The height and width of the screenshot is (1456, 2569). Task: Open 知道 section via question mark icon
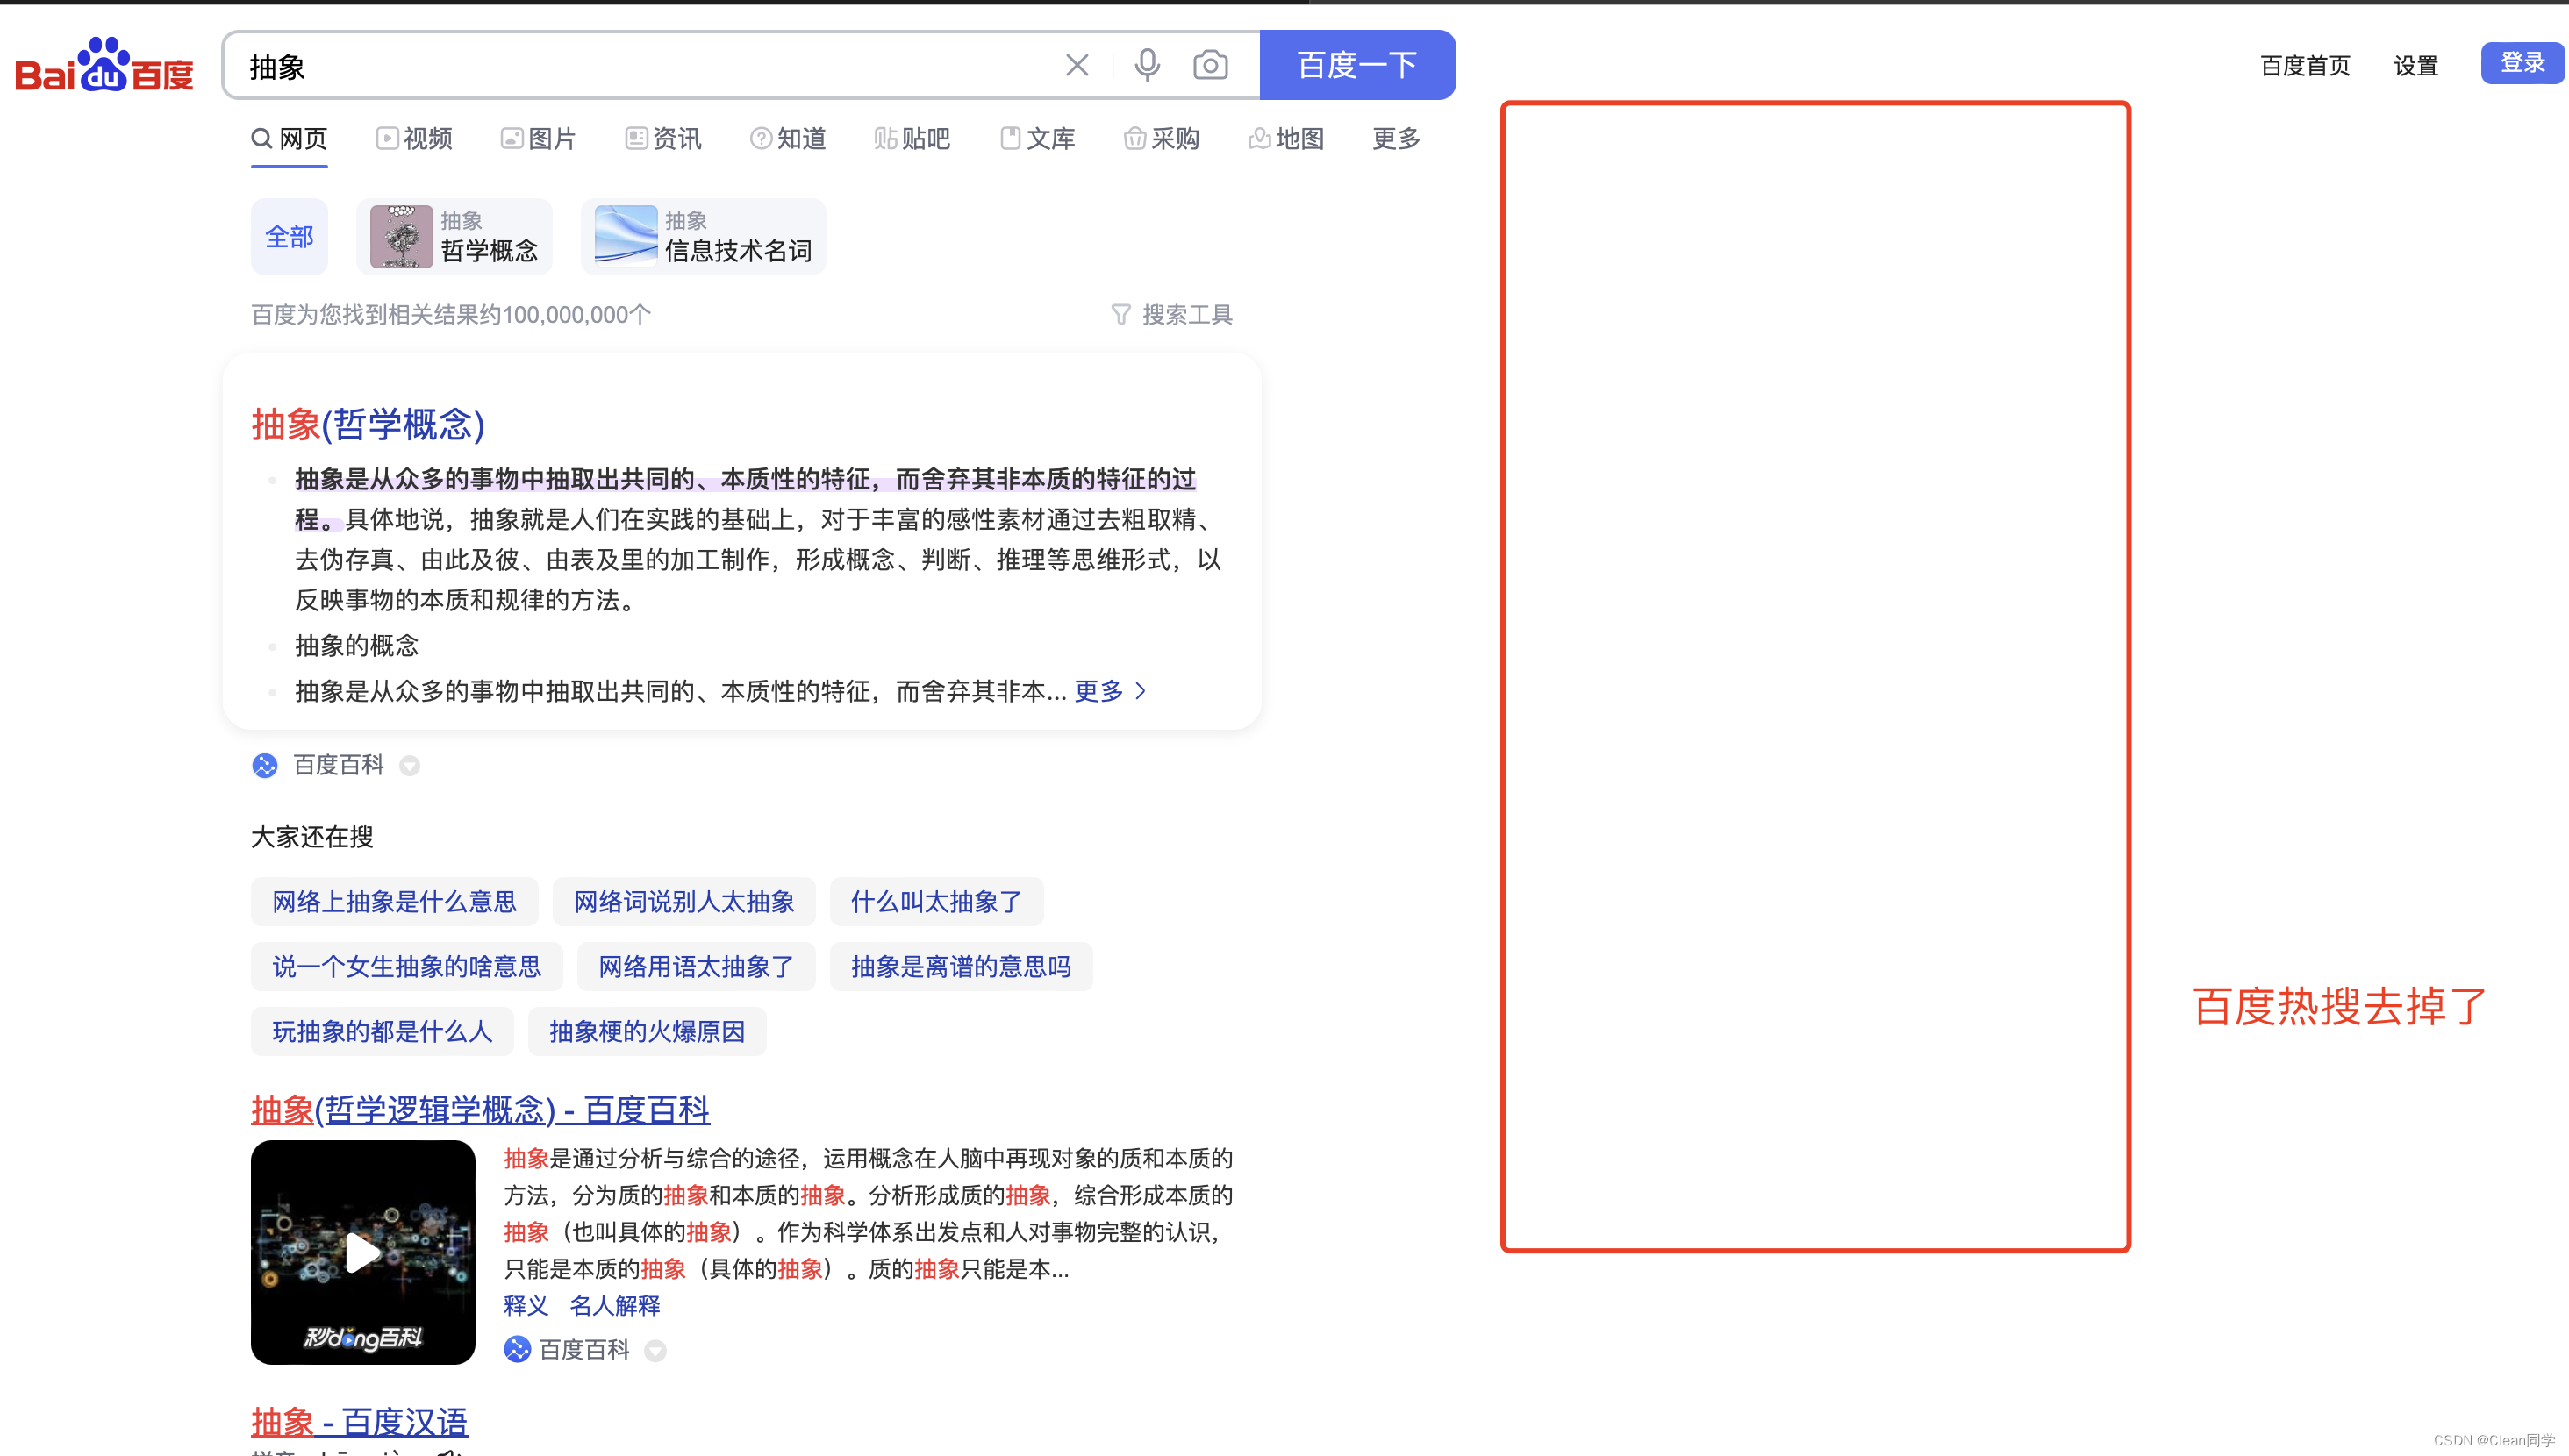[787, 139]
